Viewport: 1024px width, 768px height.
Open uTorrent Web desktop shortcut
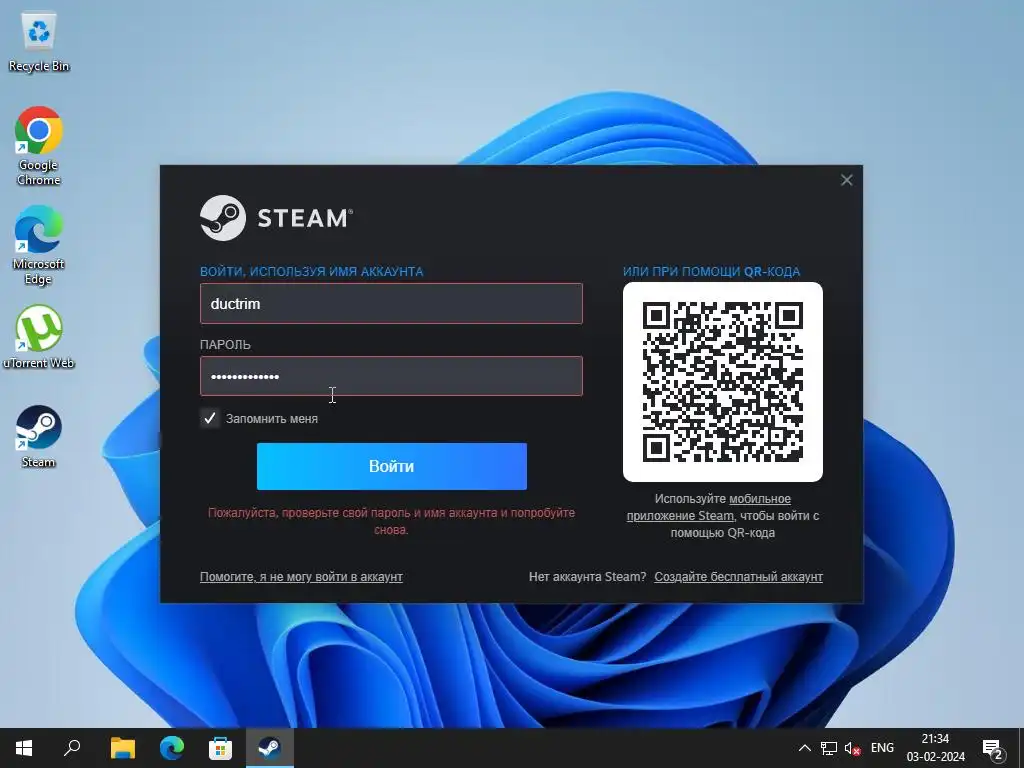pyautogui.click(x=39, y=337)
